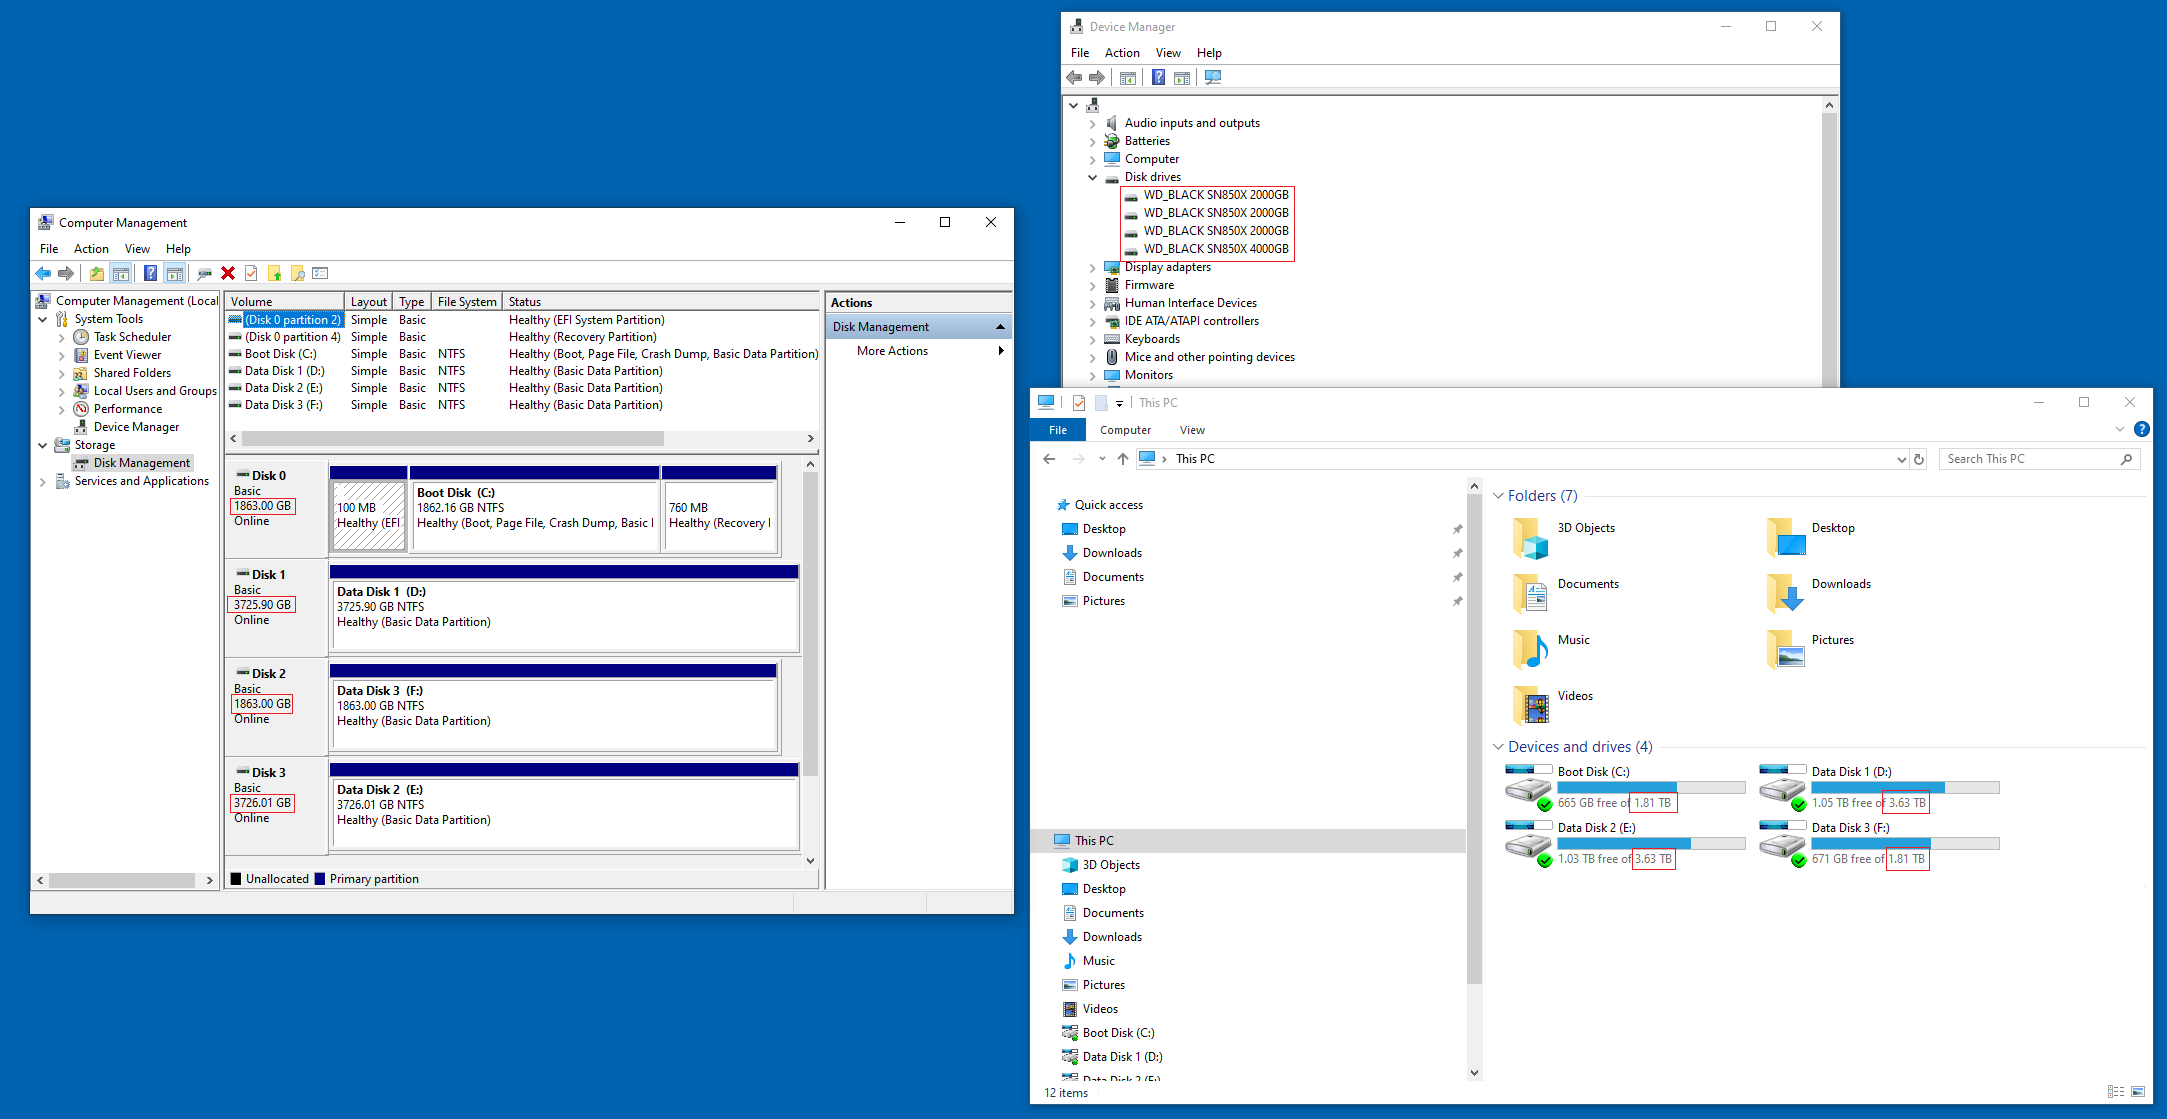
Task: Click Properties check icon in Explorer title bar
Action: [1079, 402]
